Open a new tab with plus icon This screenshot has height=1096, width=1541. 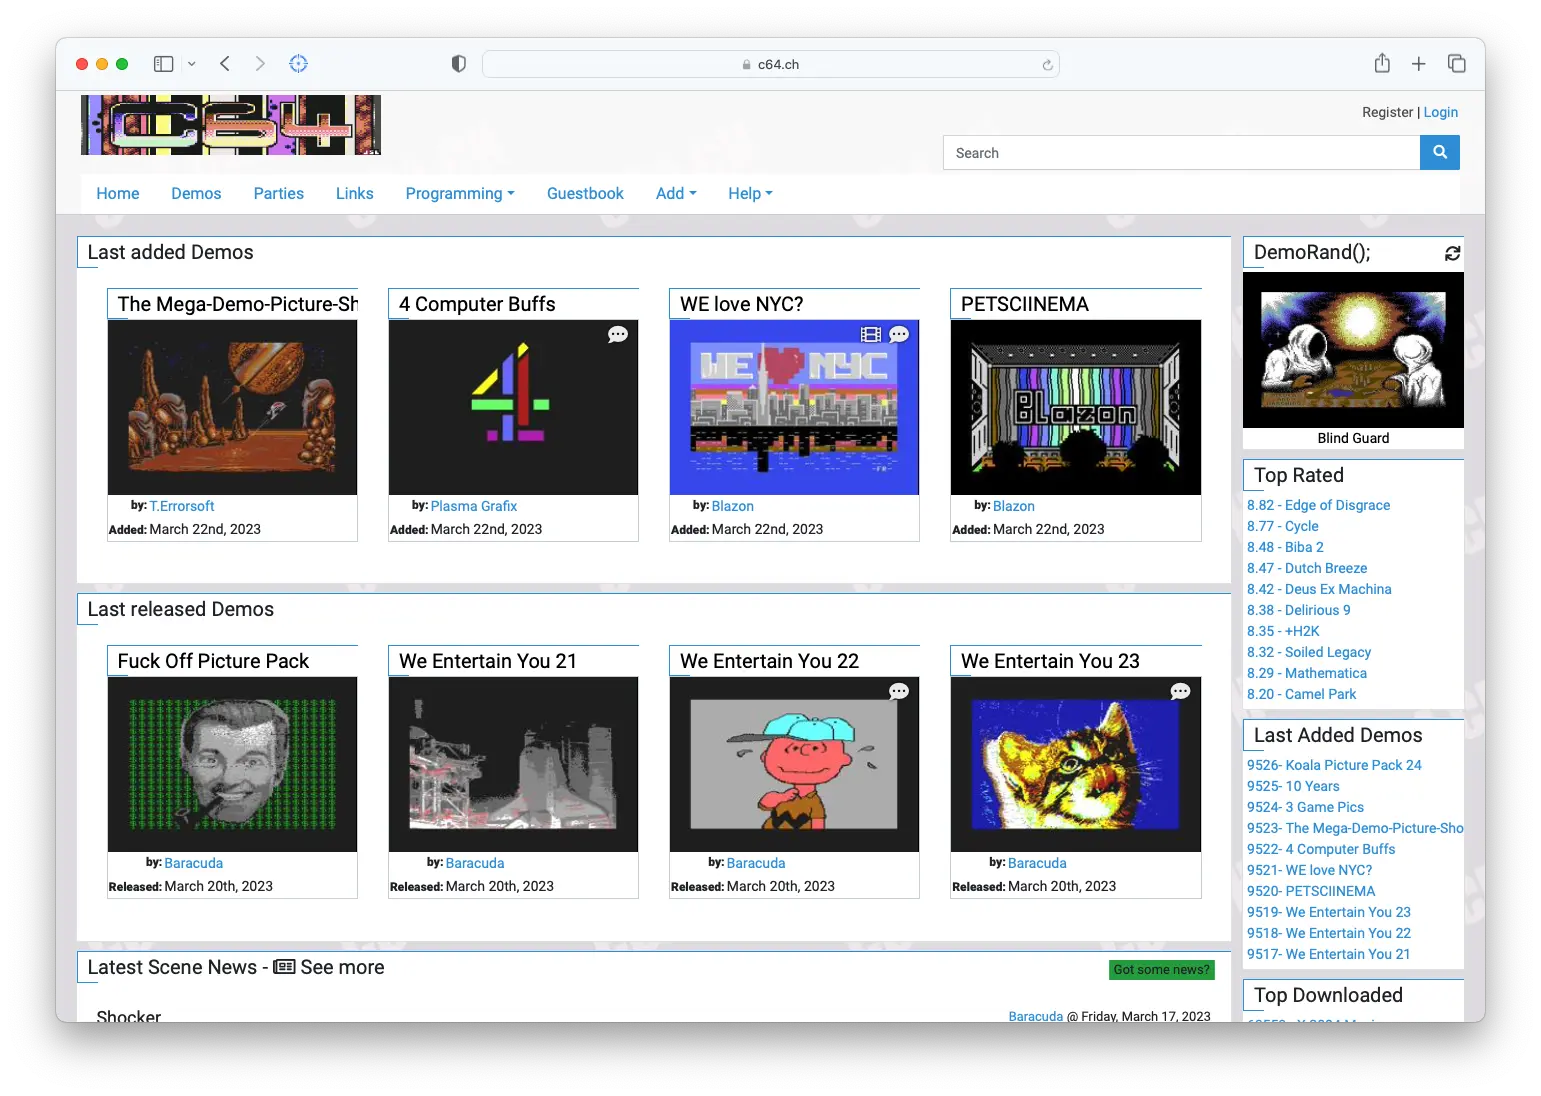1418,64
